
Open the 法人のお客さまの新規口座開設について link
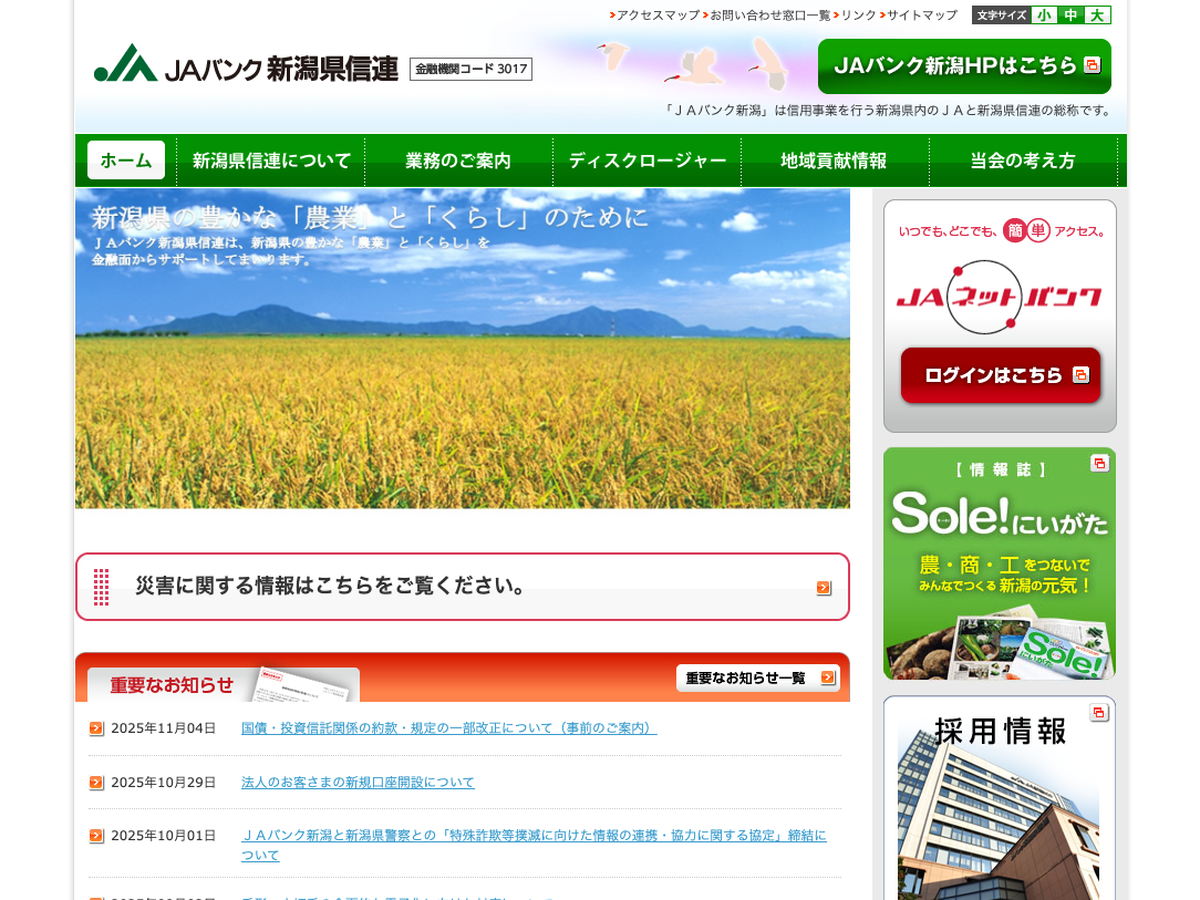pos(357,782)
